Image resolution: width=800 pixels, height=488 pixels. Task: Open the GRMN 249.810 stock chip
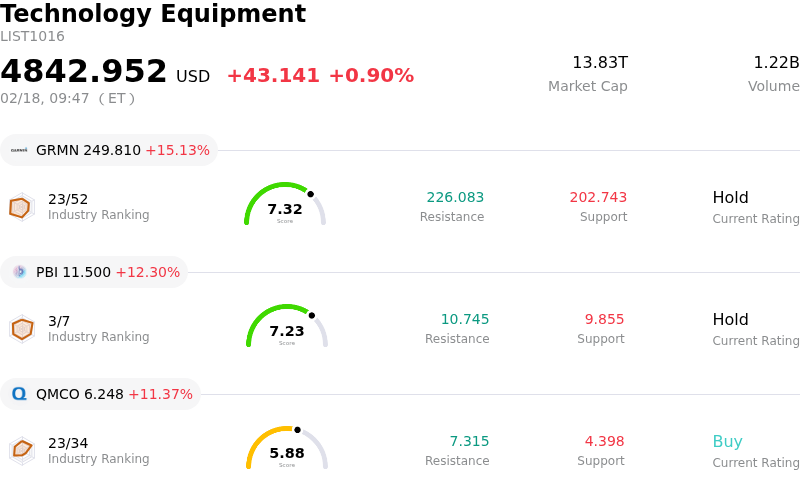tap(109, 150)
